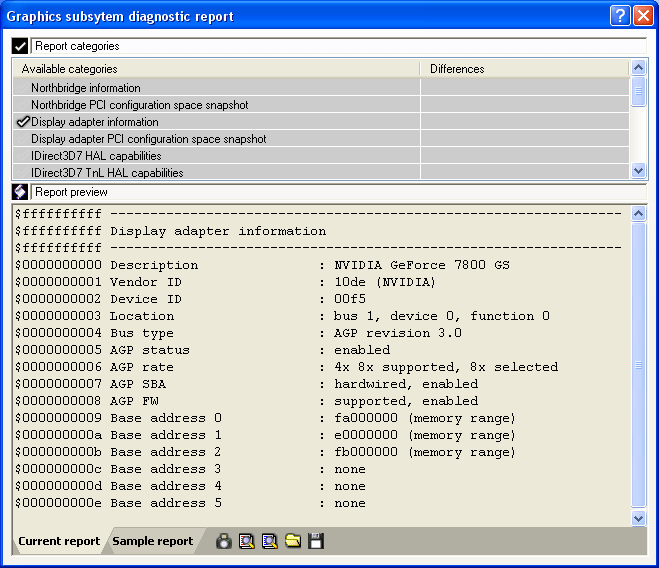Click report preview scroll up arrow
659x568 pixels.
tap(638, 214)
